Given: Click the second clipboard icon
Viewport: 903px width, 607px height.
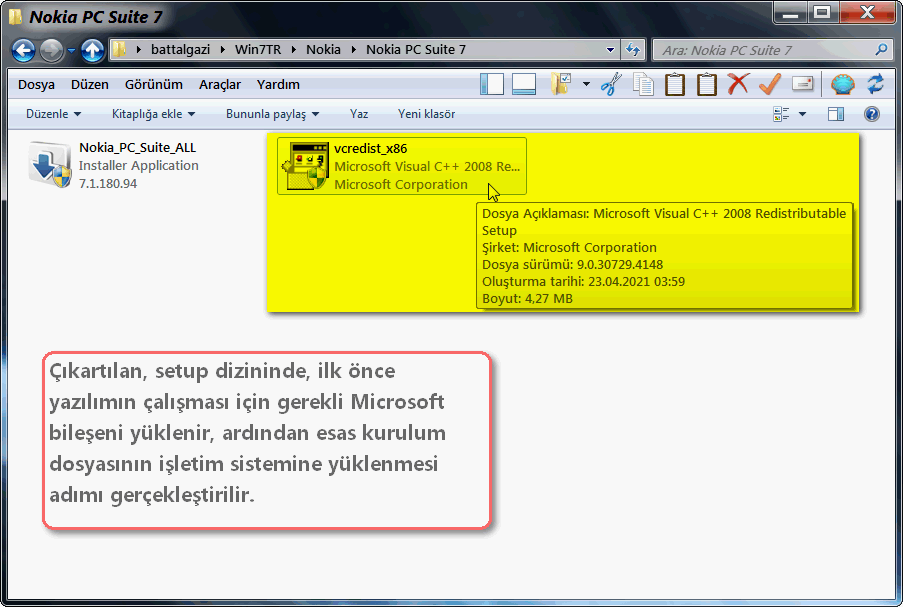Looking at the screenshot, I should tap(707, 84).
